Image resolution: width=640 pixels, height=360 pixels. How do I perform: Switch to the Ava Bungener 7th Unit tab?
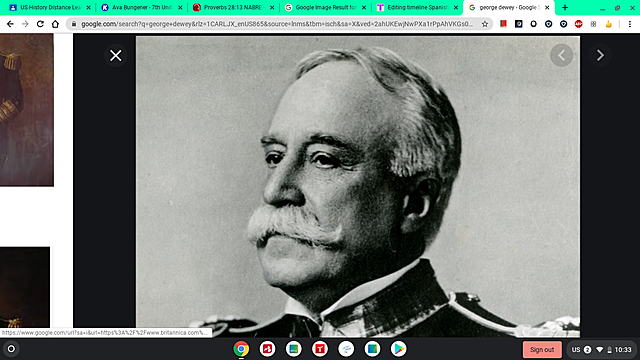[142, 7]
